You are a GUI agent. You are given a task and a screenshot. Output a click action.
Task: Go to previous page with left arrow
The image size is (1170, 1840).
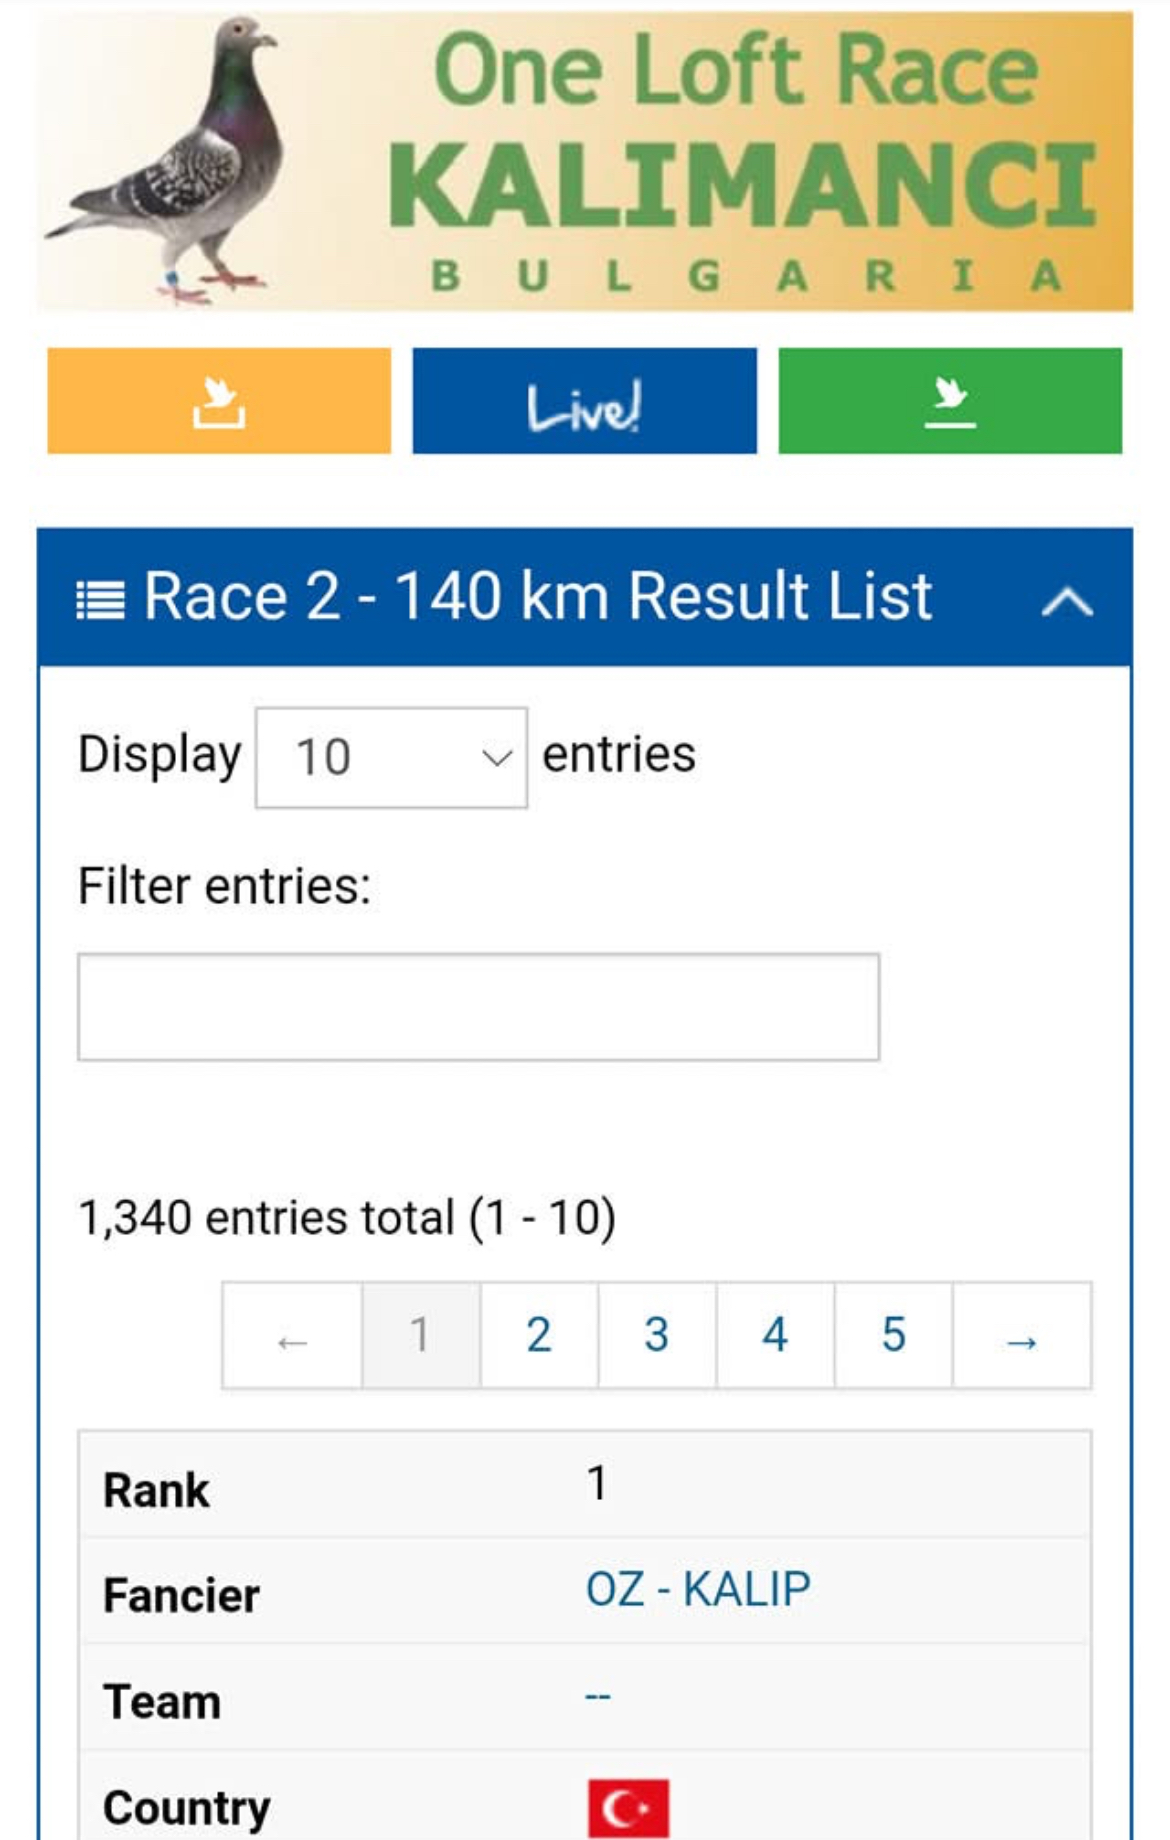[x=292, y=1336]
